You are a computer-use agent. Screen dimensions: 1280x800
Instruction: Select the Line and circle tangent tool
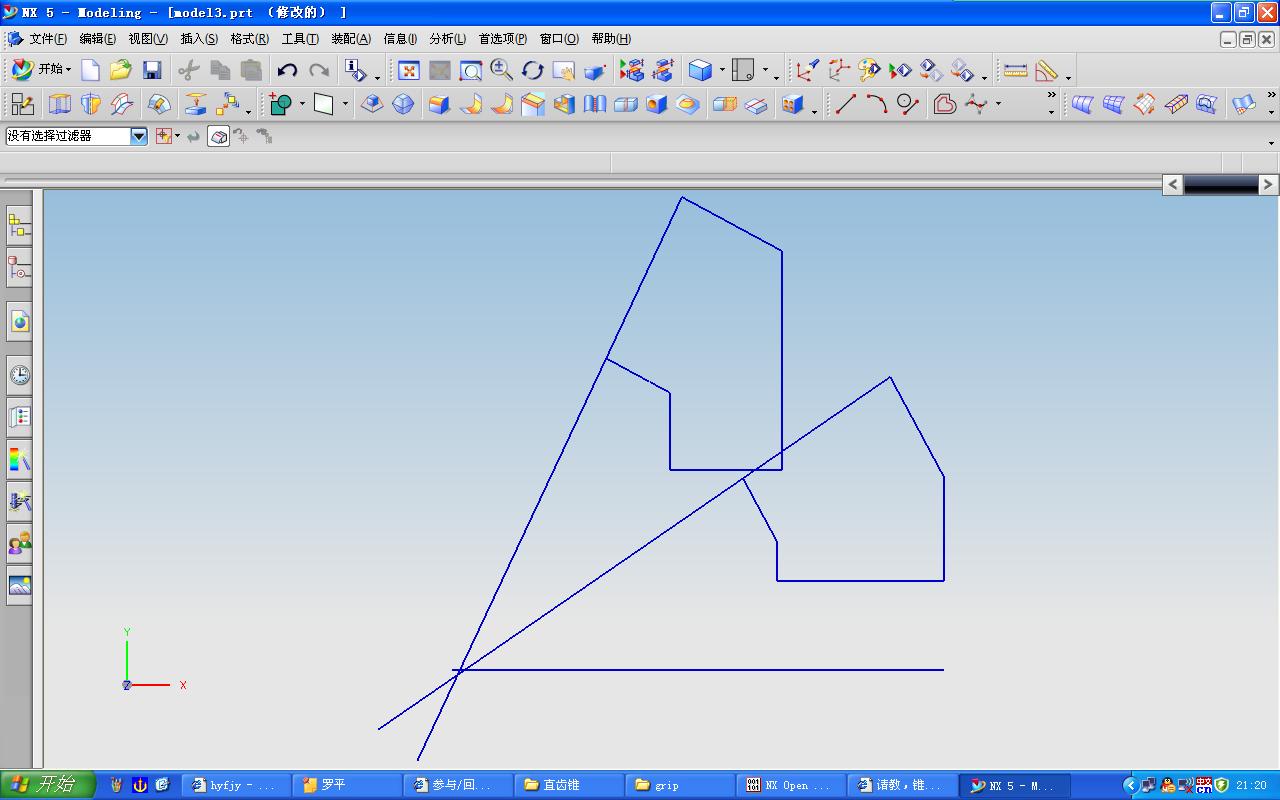click(908, 104)
